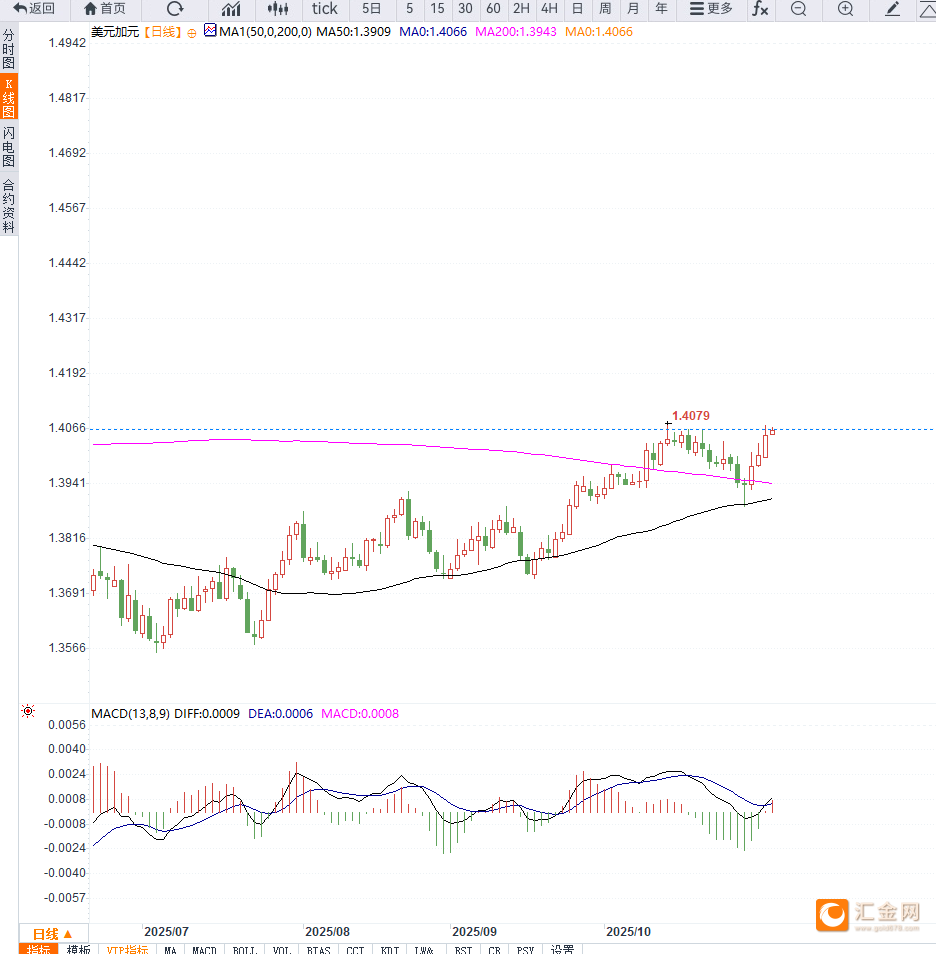Select the pencil drawing tool
Image resolution: width=936 pixels, height=954 pixels.
coord(892,9)
